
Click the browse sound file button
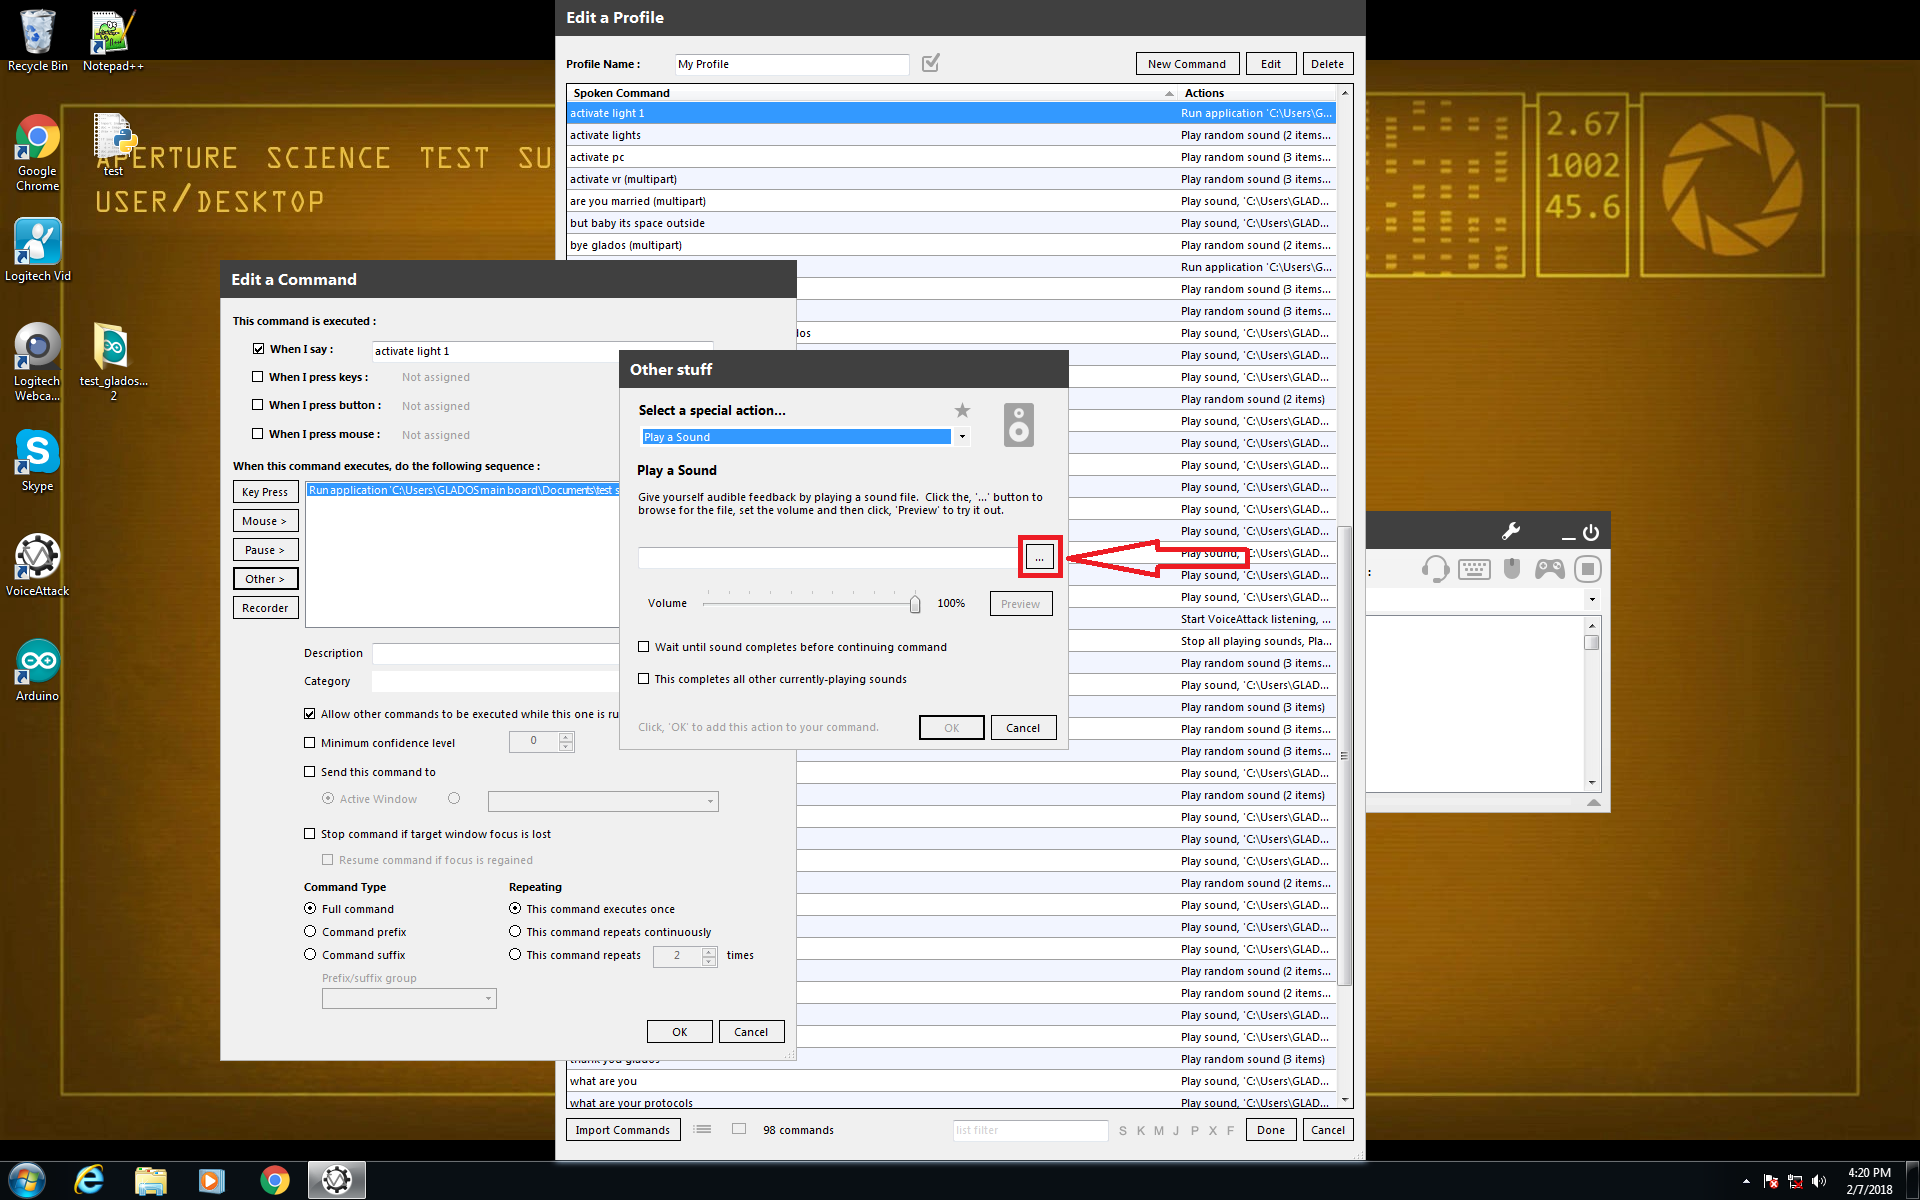click(x=1039, y=558)
